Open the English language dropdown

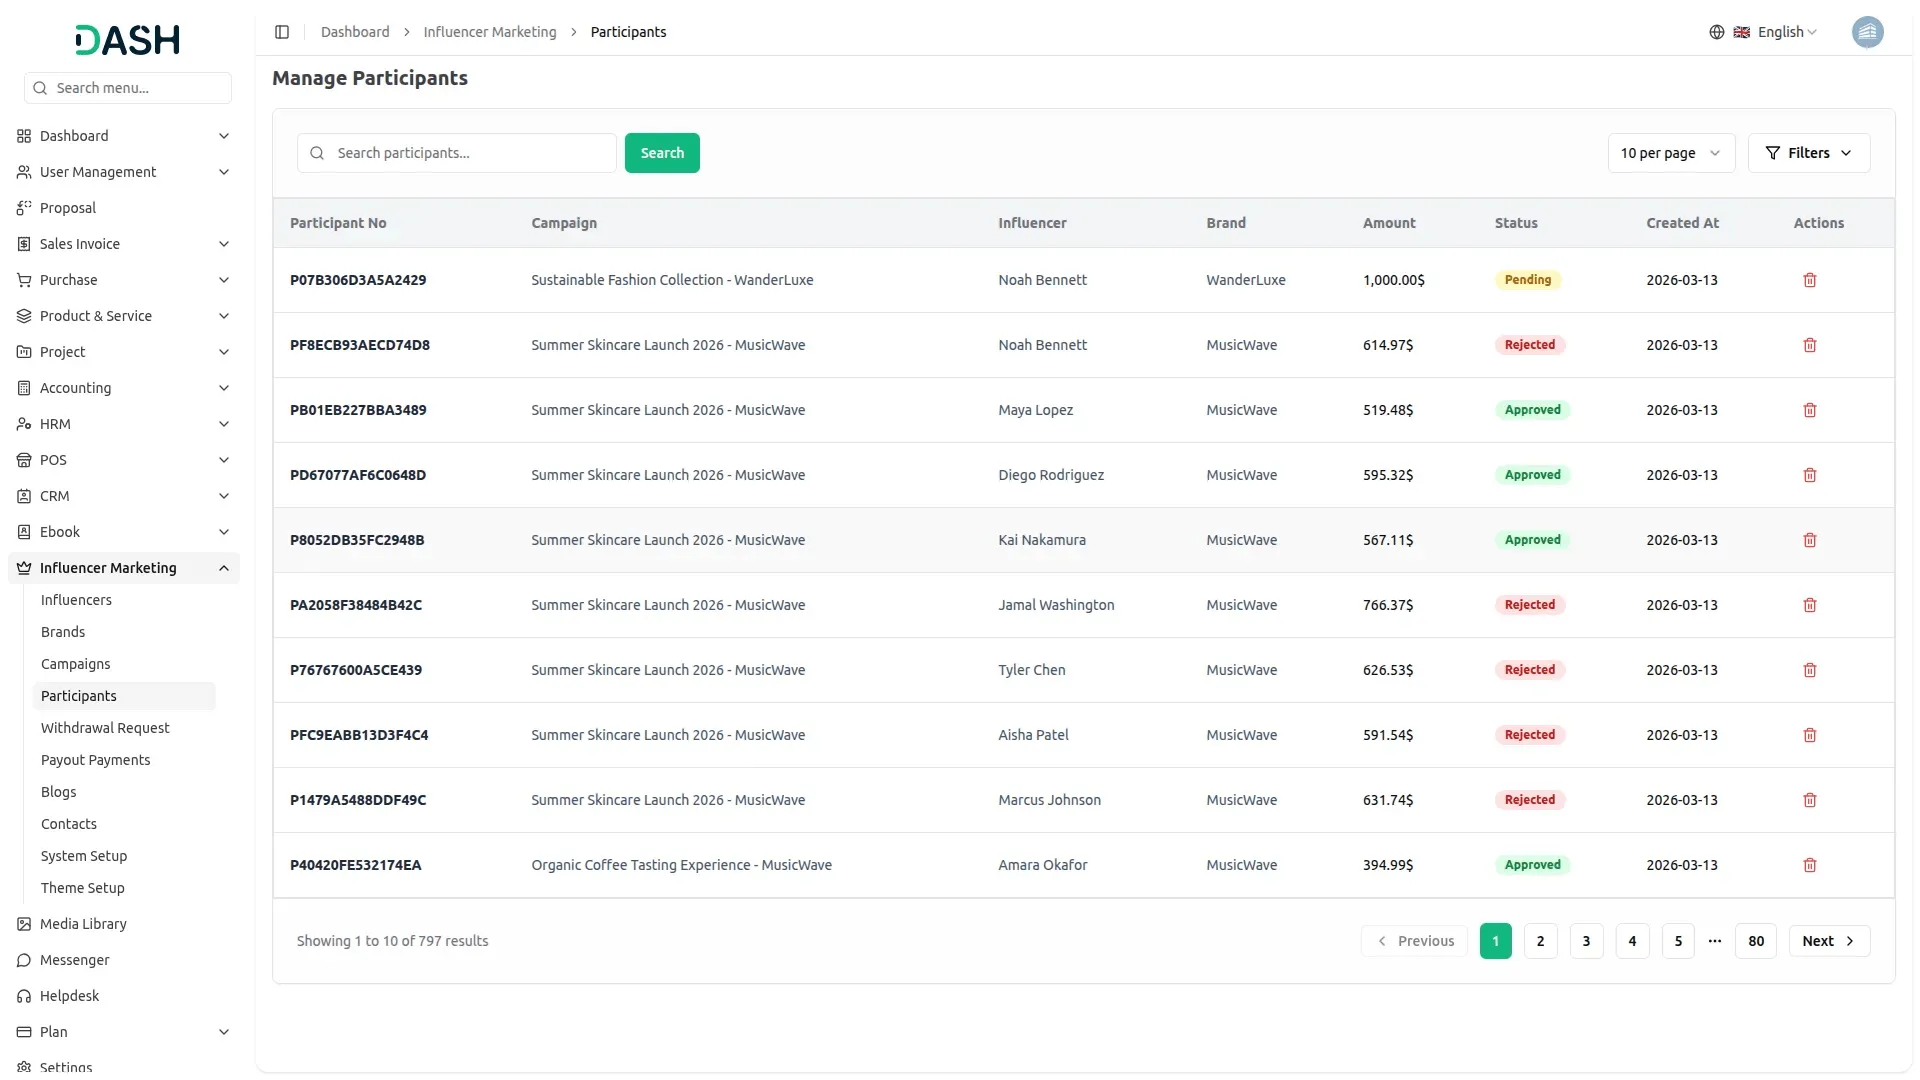coord(1786,32)
